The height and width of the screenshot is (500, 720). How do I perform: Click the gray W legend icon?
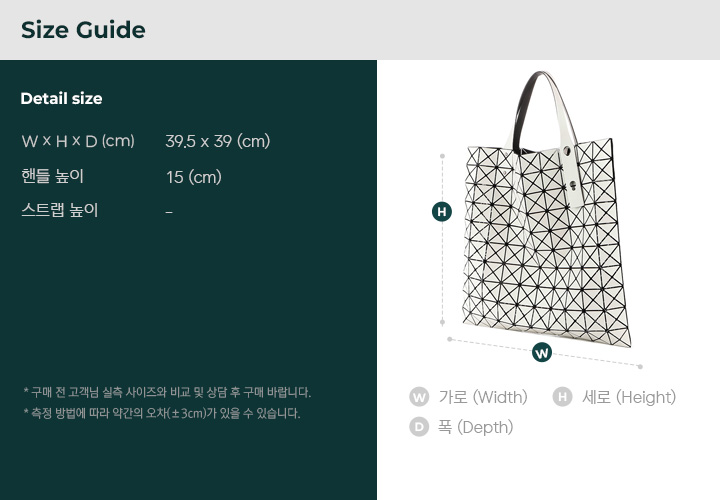point(419,397)
